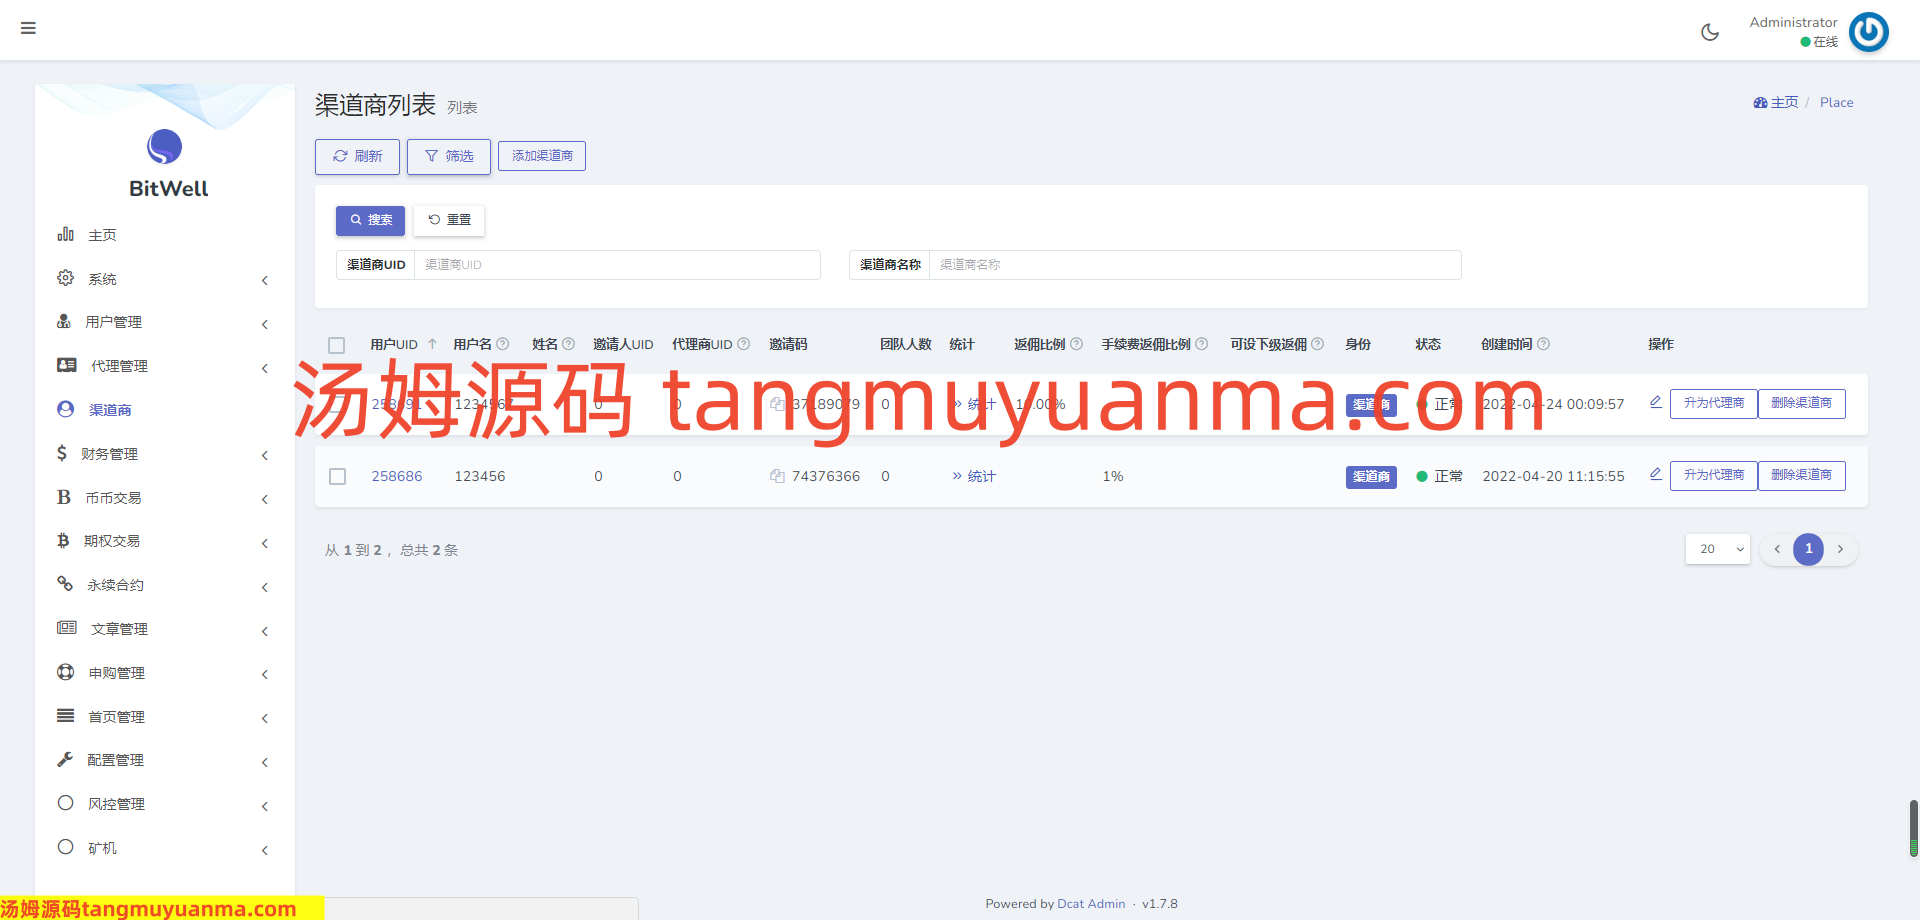Click the 渠道商名称 input field
This screenshot has width=1920, height=920.
point(1194,265)
